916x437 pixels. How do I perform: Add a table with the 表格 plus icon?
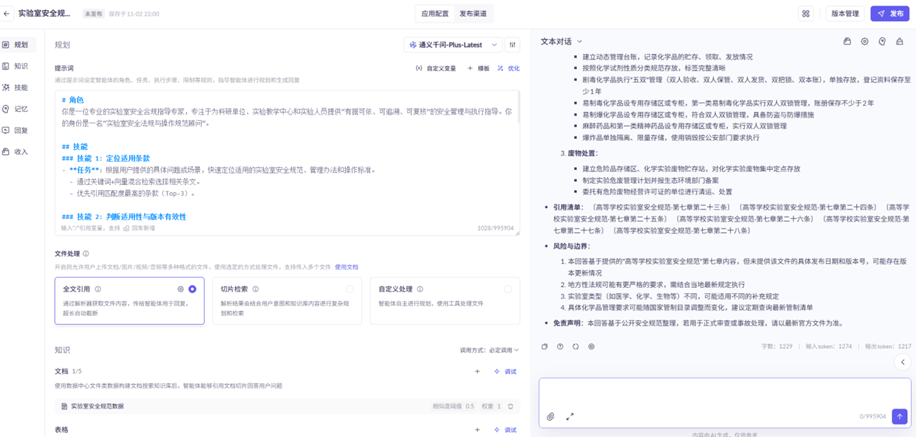click(x=477, y=430)
